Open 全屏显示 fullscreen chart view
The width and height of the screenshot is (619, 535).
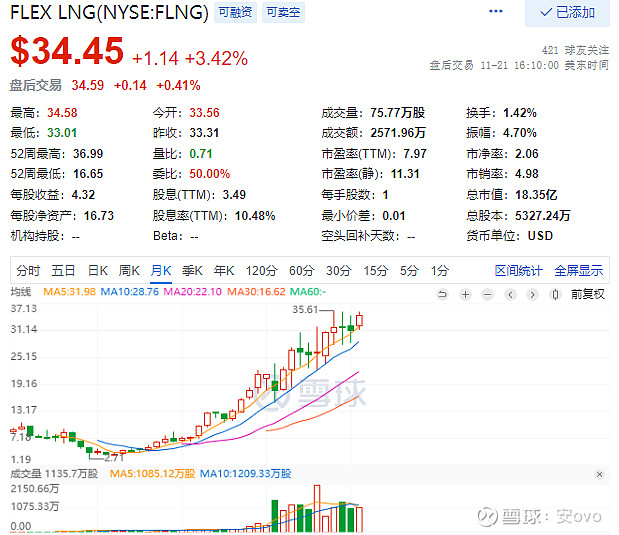pos(579,271)
